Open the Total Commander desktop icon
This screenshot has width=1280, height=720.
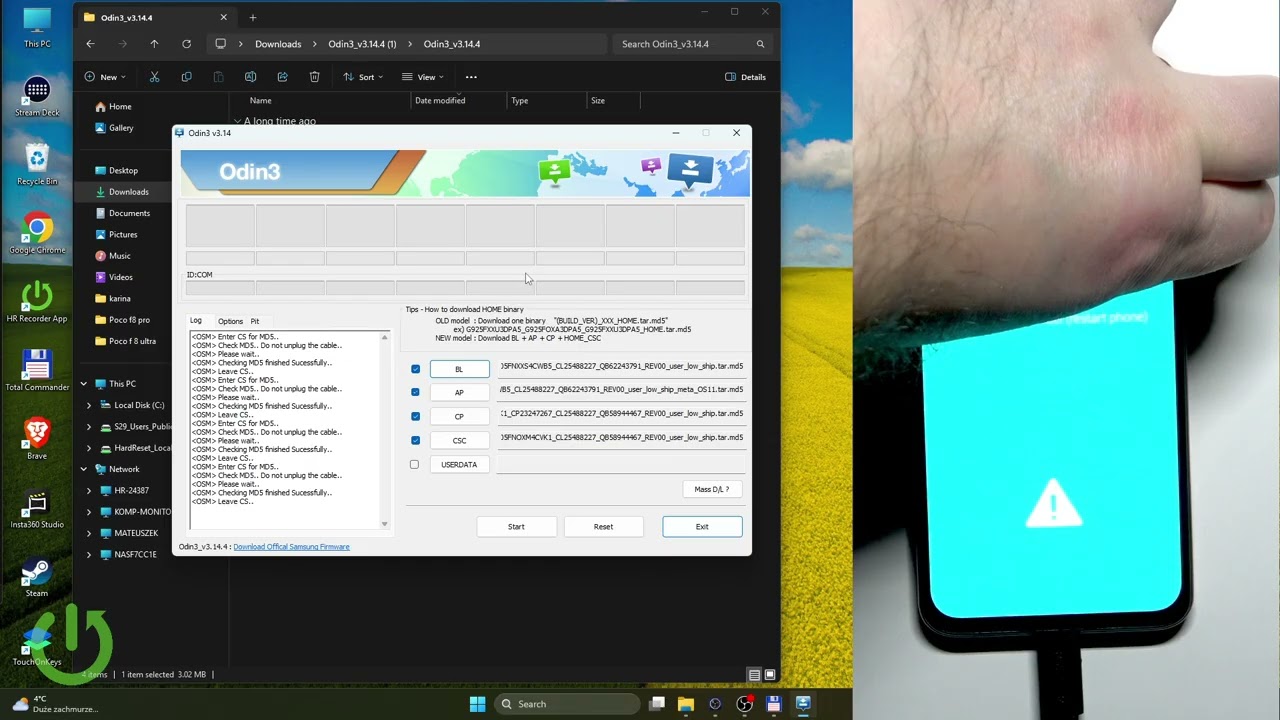coord(37,370)
